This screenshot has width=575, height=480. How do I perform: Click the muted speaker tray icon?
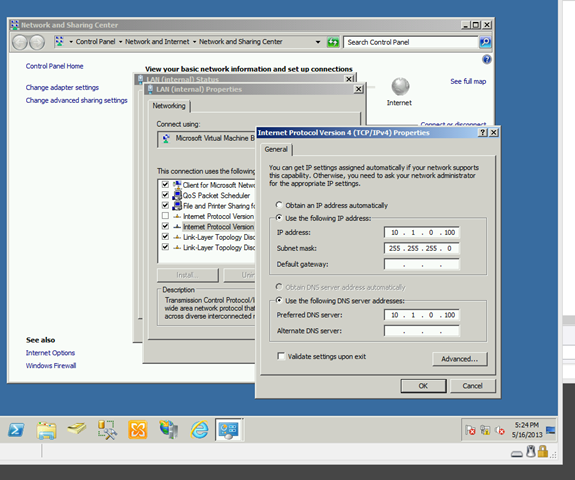(x=500, y=430)
